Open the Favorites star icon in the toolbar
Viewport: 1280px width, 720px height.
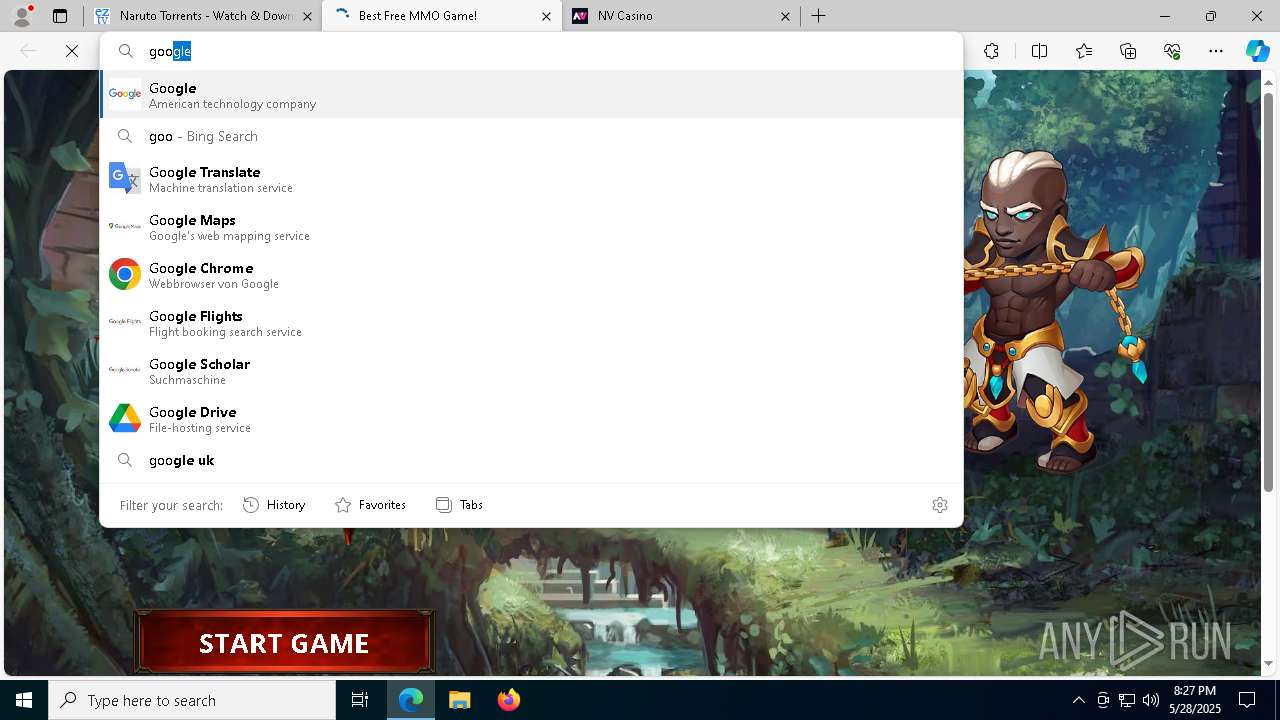(1084, 51)
